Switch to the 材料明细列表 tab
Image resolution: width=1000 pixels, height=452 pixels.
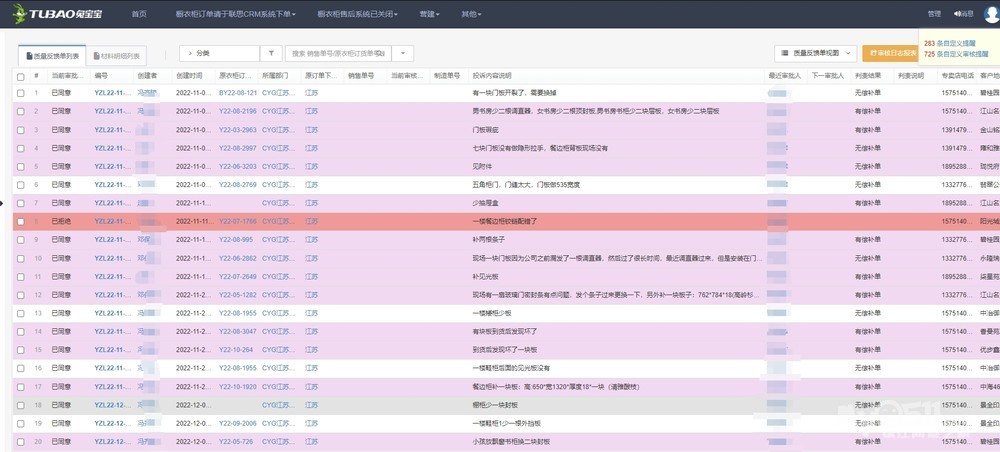point(117,56)
